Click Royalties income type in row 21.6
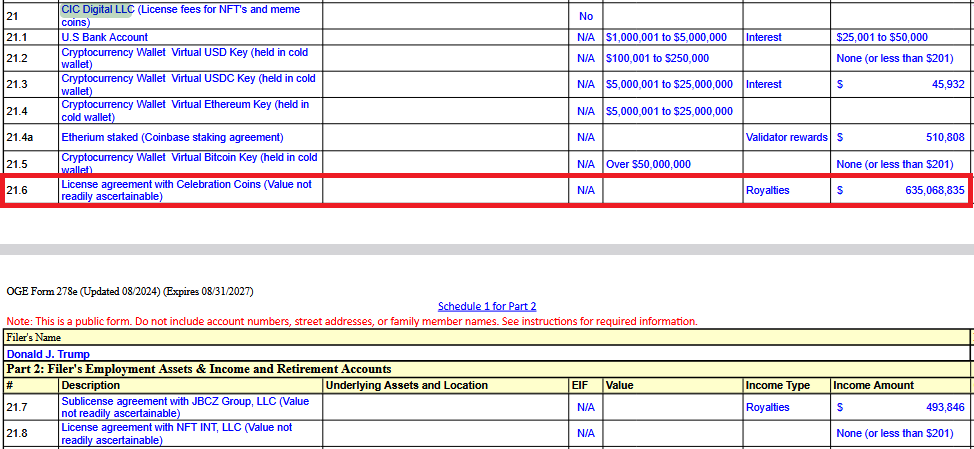This screenshot has height=449, width=974. click(767, 191)
